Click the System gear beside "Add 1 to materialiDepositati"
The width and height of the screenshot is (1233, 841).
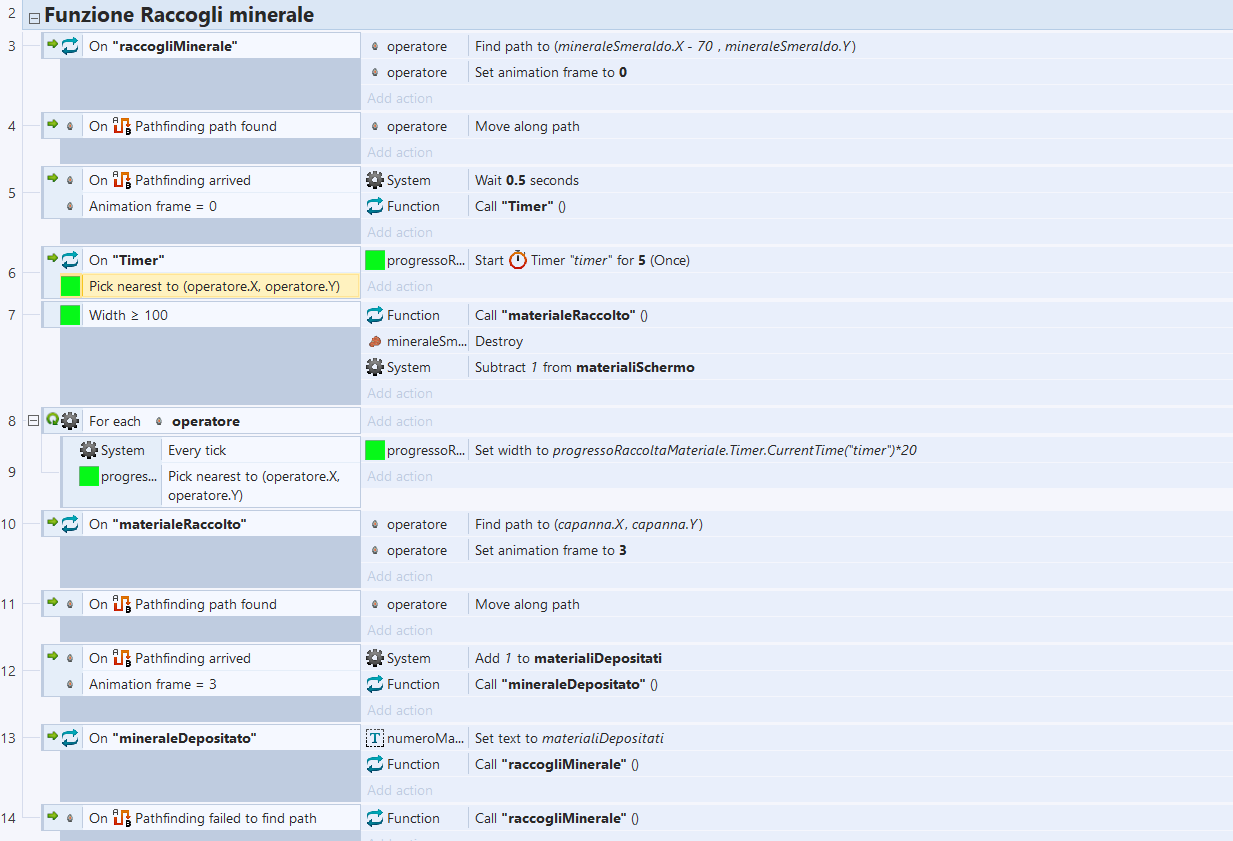pyautogui.click(x=375, y=658)
